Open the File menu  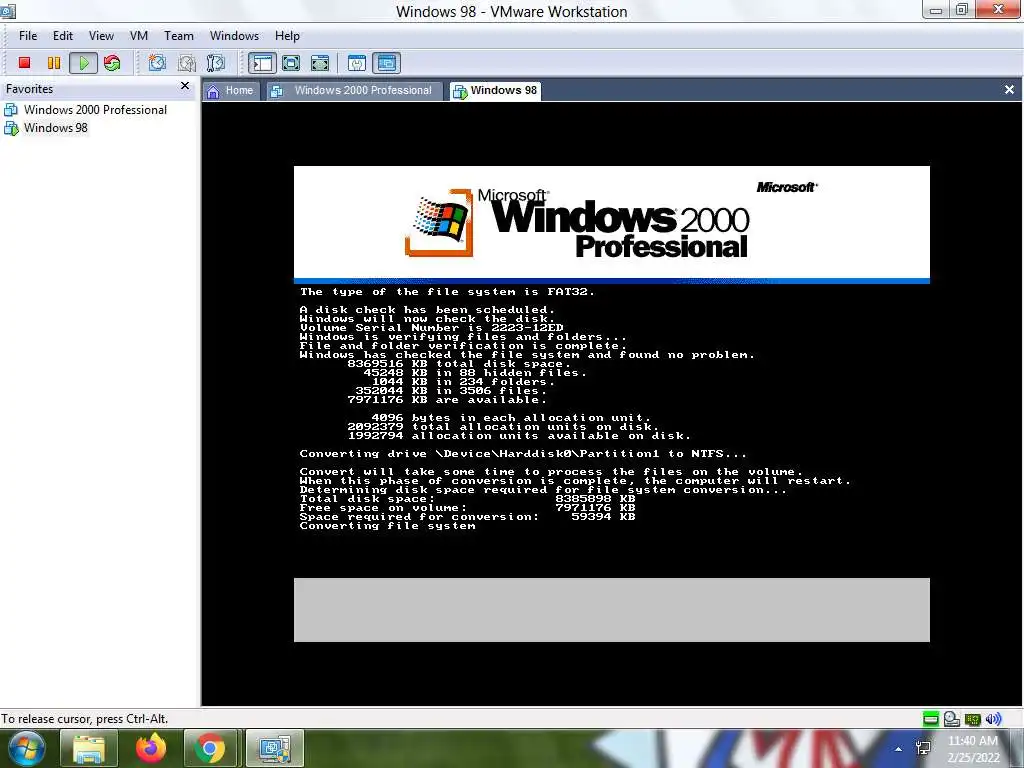point(27,36)
